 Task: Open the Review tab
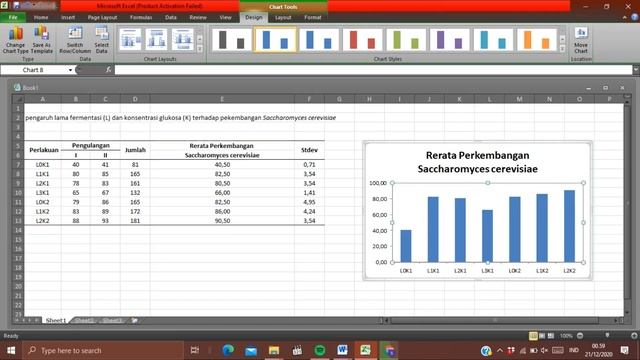(198, 18)
